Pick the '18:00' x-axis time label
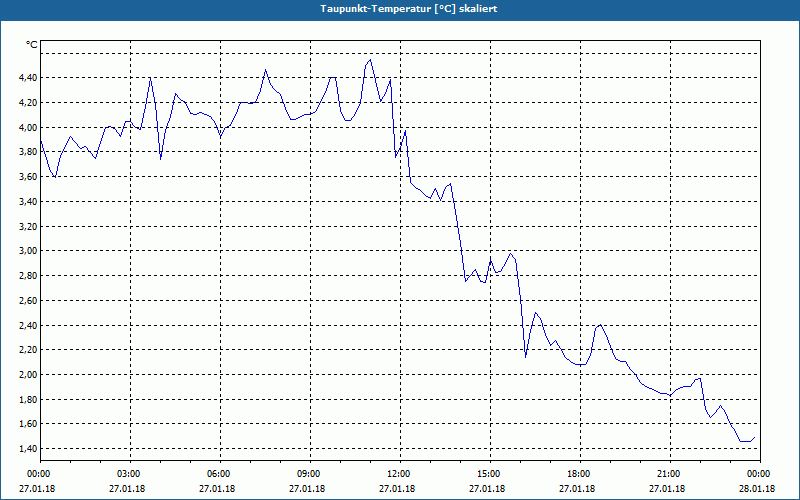Viewport: 800px width, 500px height. [580, 474]
